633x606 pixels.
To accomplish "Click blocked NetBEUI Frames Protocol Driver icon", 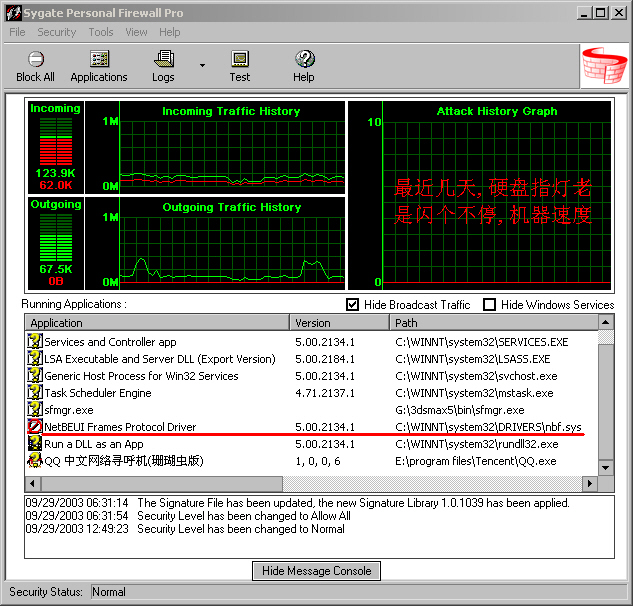I will click(x=35, y=426).
